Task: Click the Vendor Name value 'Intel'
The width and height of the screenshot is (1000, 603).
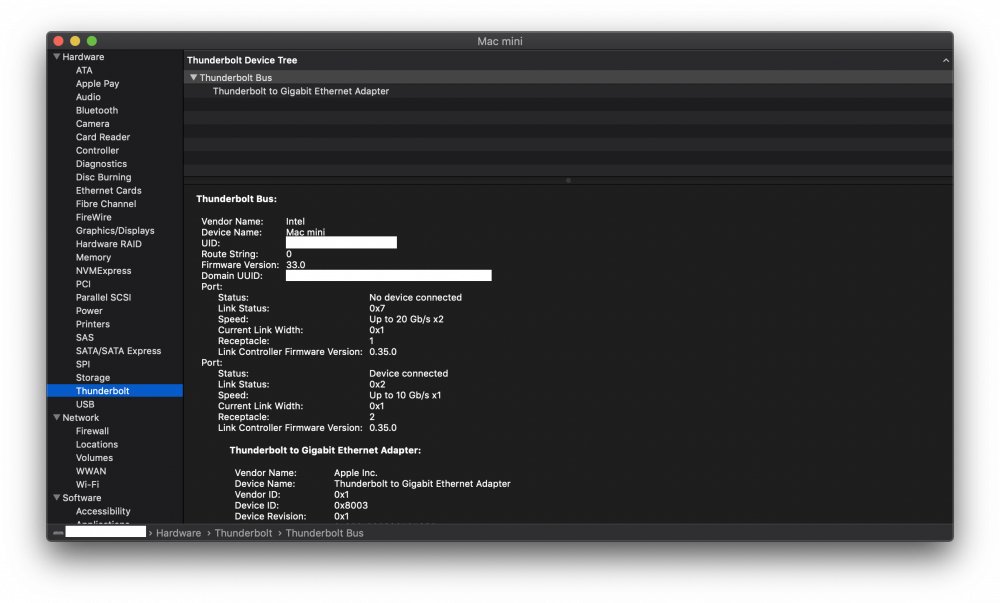Action: (x=295, y=221)
